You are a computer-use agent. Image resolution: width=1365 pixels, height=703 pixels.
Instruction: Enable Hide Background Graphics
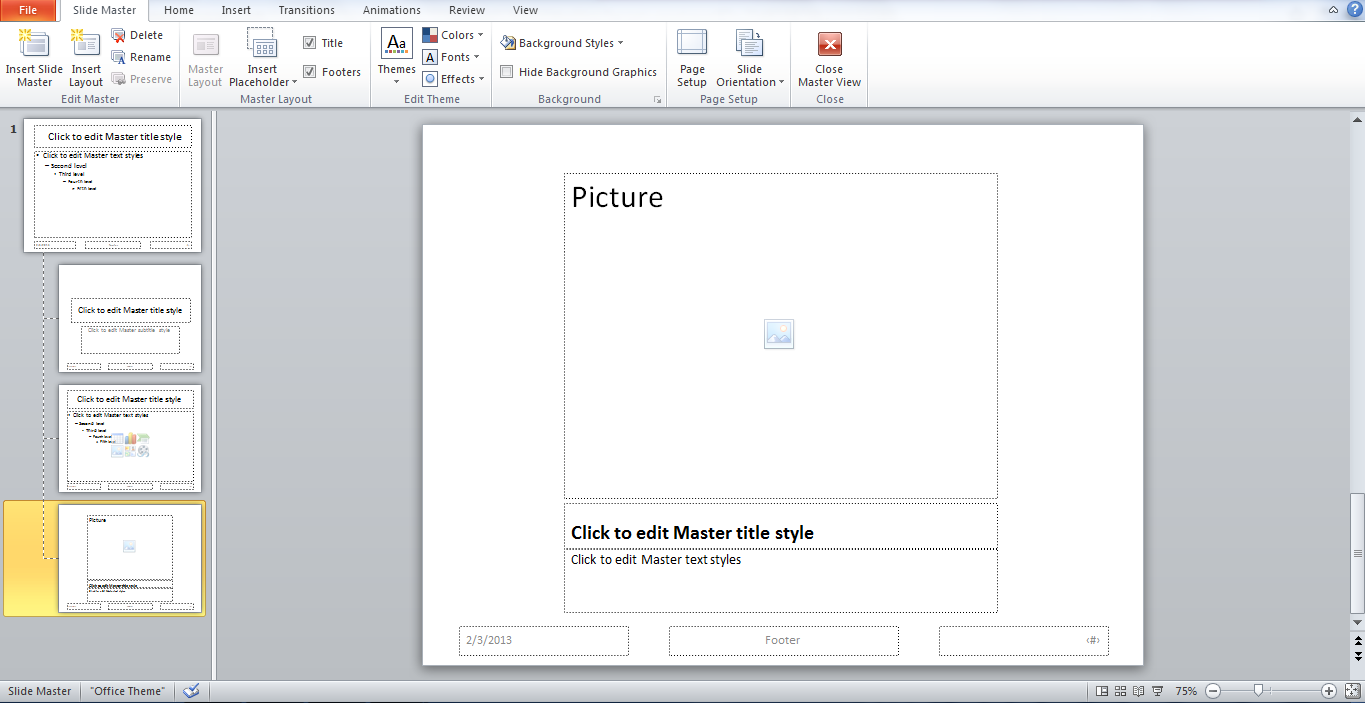(505, 71)
